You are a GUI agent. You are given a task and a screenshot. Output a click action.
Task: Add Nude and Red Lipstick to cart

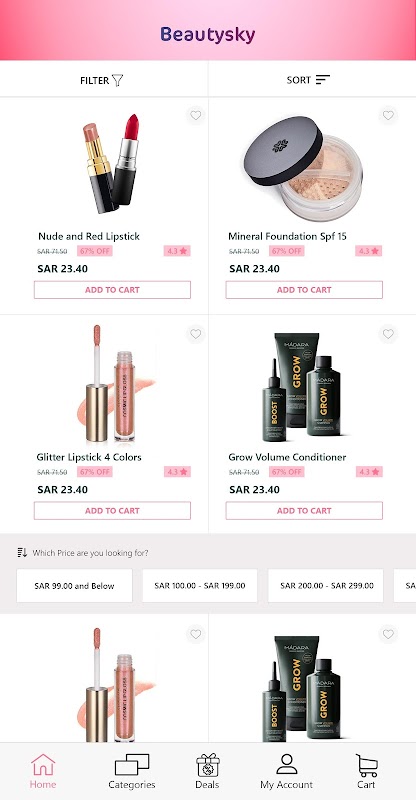coord(112,290)
